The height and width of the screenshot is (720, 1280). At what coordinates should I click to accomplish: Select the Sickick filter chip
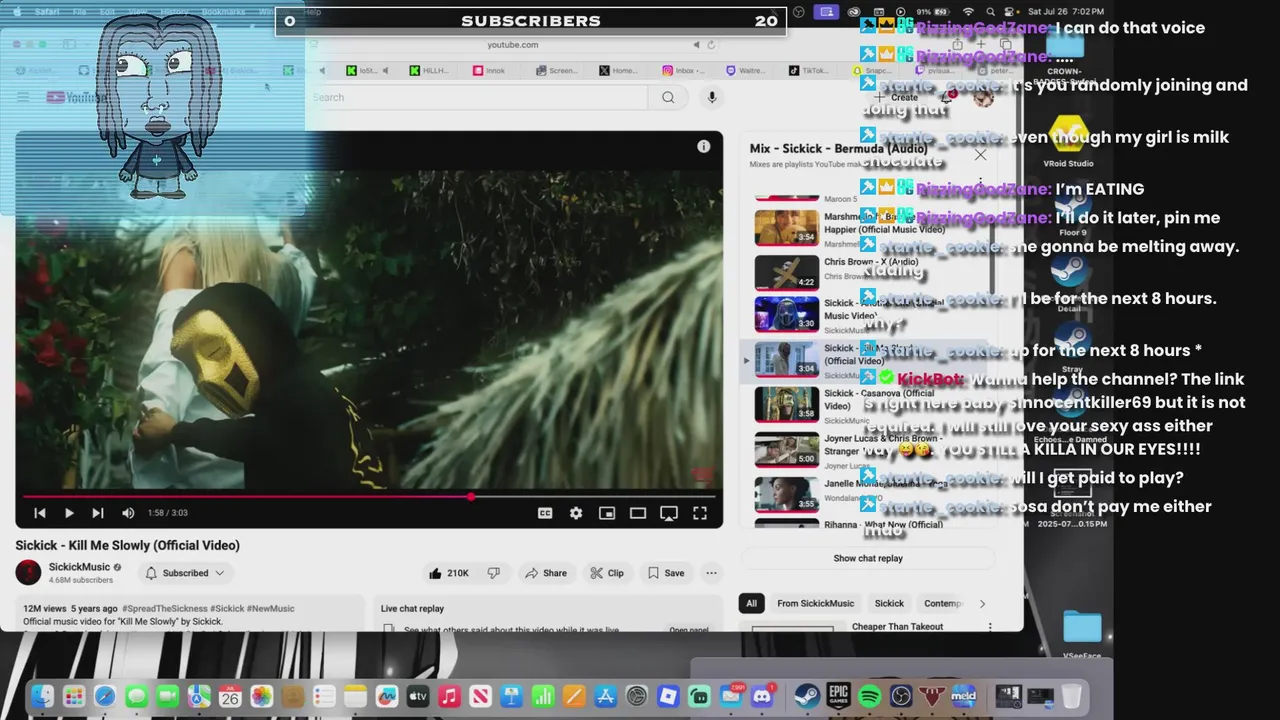coord(889,603)
